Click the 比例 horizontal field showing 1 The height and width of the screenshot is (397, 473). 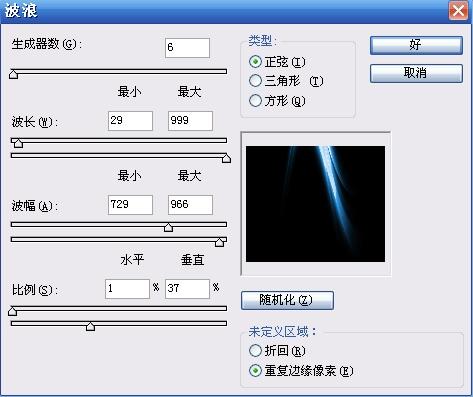click(127, 289)
